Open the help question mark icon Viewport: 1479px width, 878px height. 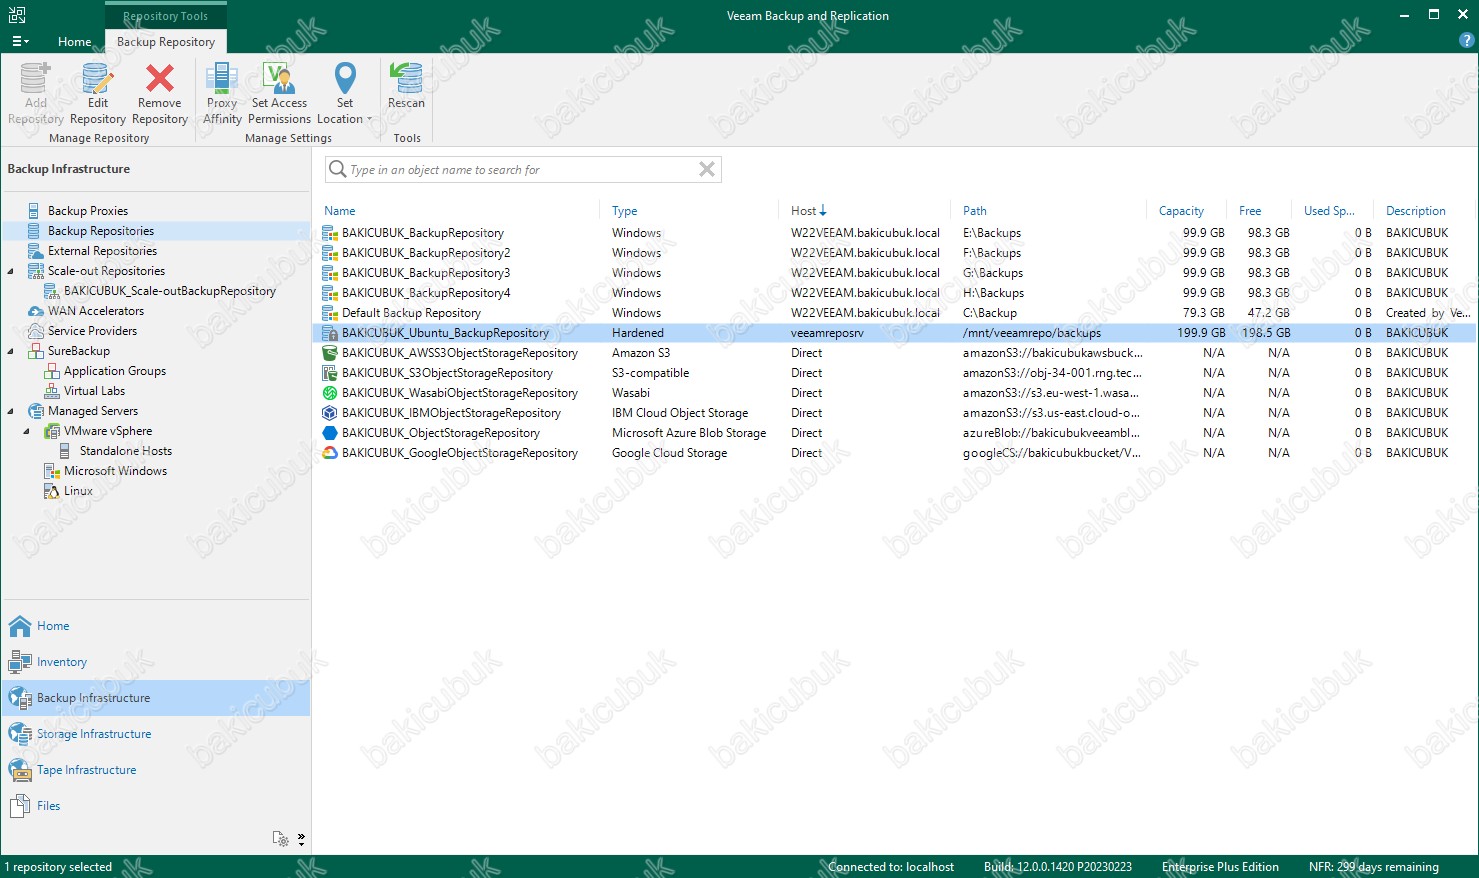[1467, 41]
